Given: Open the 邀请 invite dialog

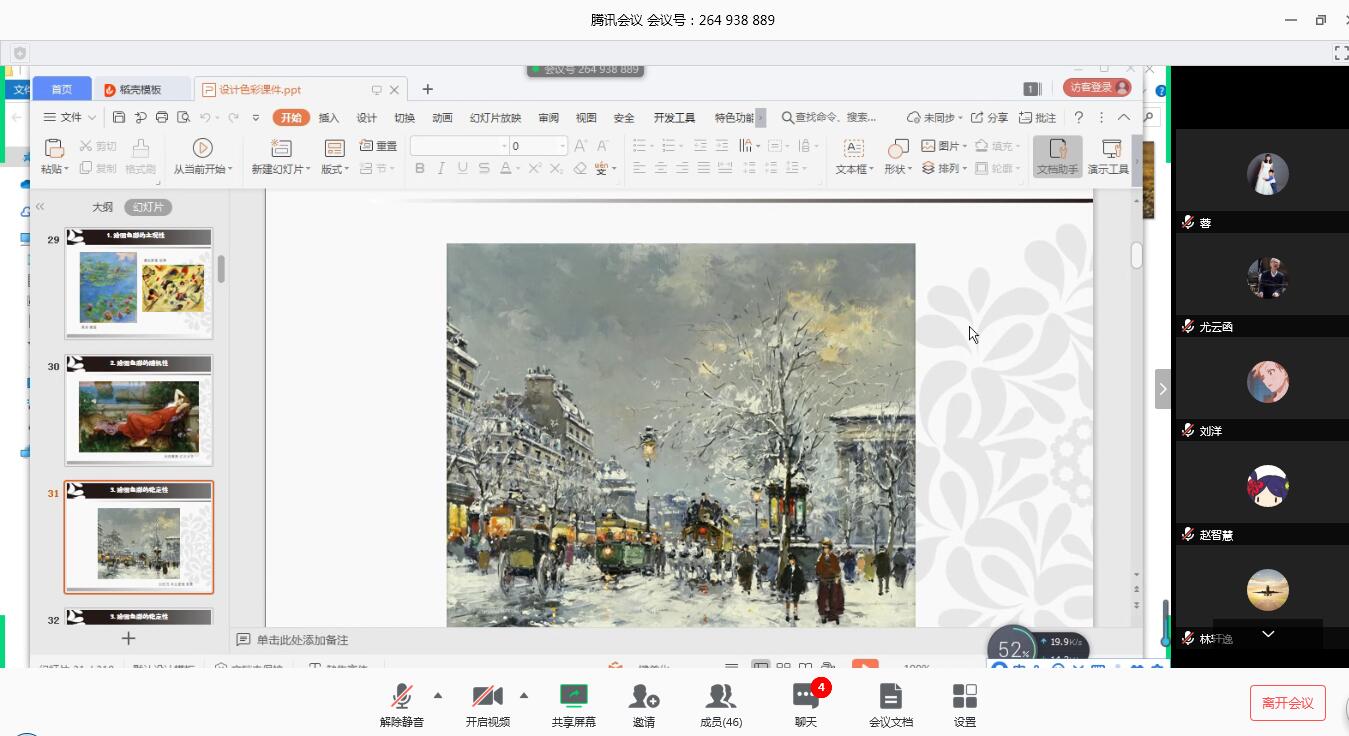Looking at the screenshot, I should tap(644, 704).
